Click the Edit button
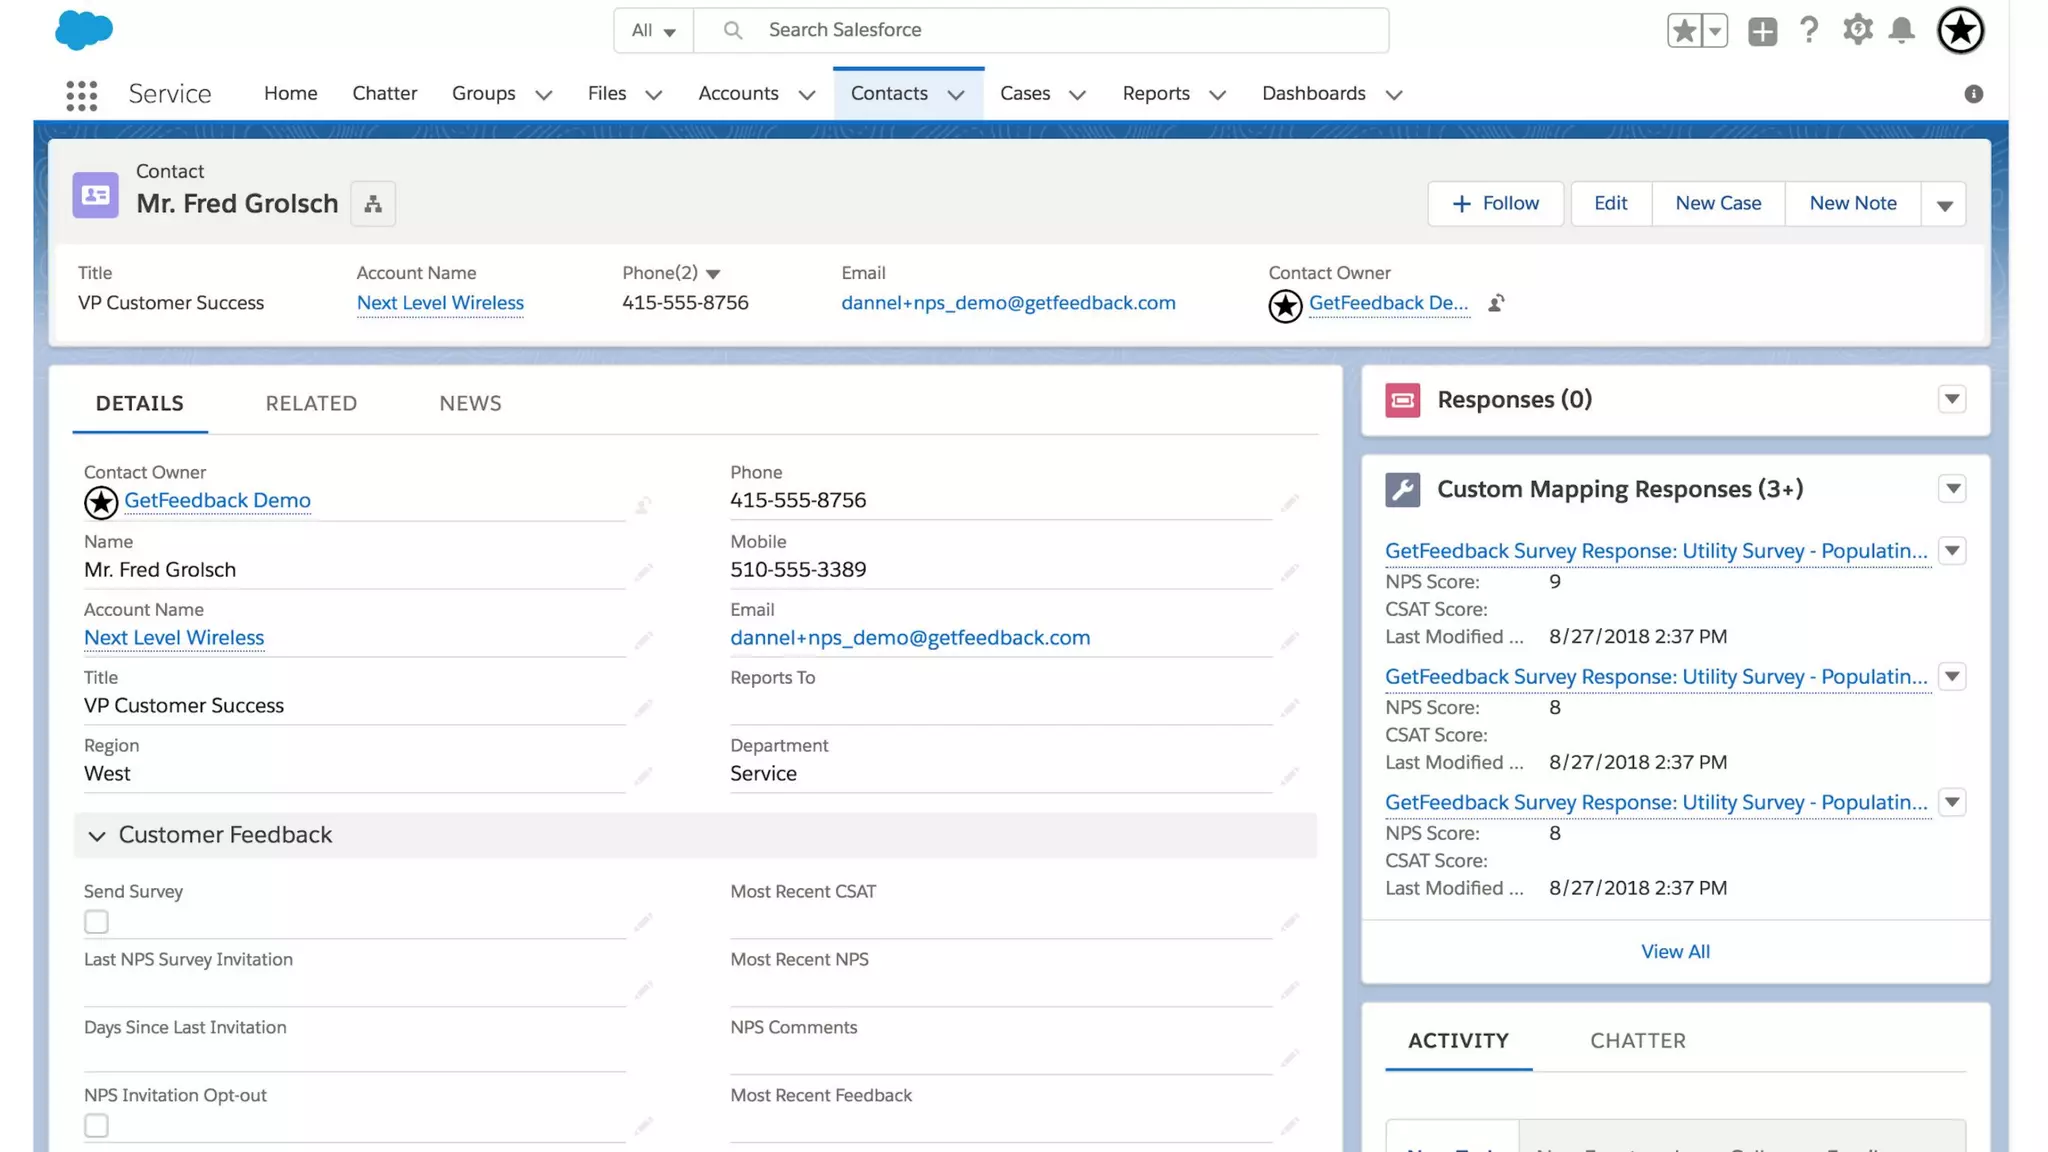 click(x=1610, y=204)
